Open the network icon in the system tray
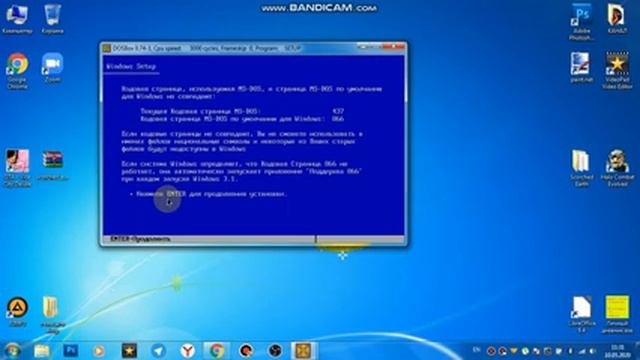This screenshot has width=640, height=360. (x=582, y=351)
